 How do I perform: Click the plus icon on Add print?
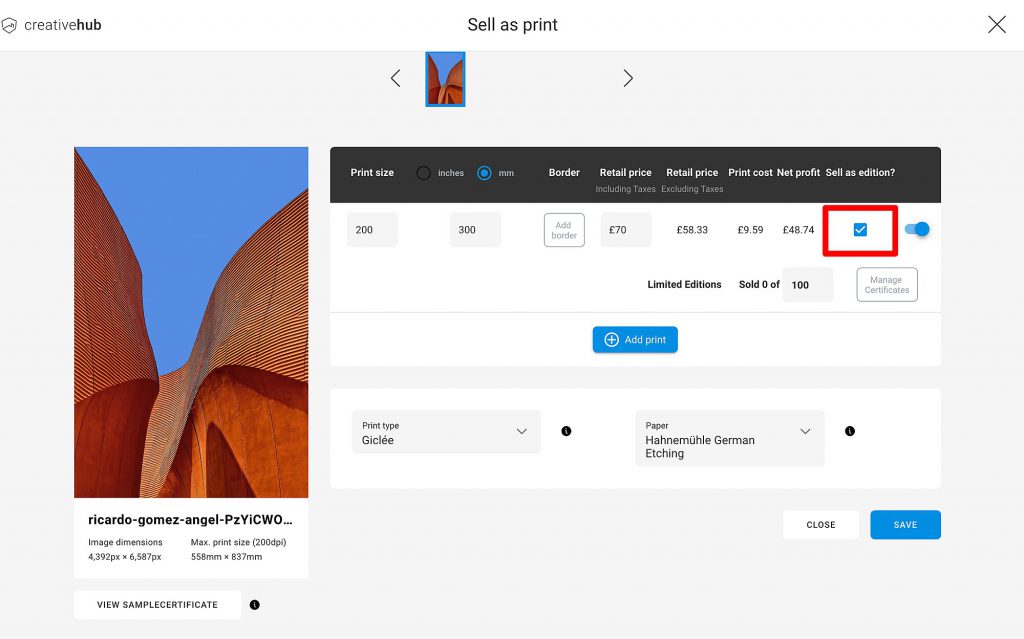610,339
